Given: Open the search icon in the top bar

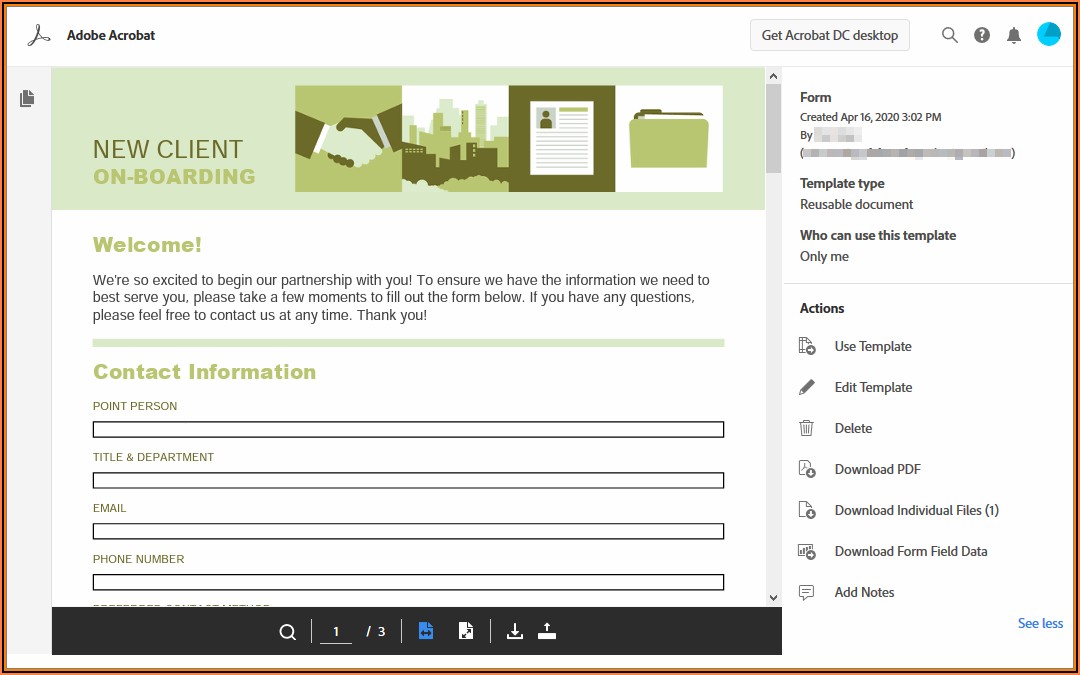Looking at the screenshot, I should [x=949, y=34].
